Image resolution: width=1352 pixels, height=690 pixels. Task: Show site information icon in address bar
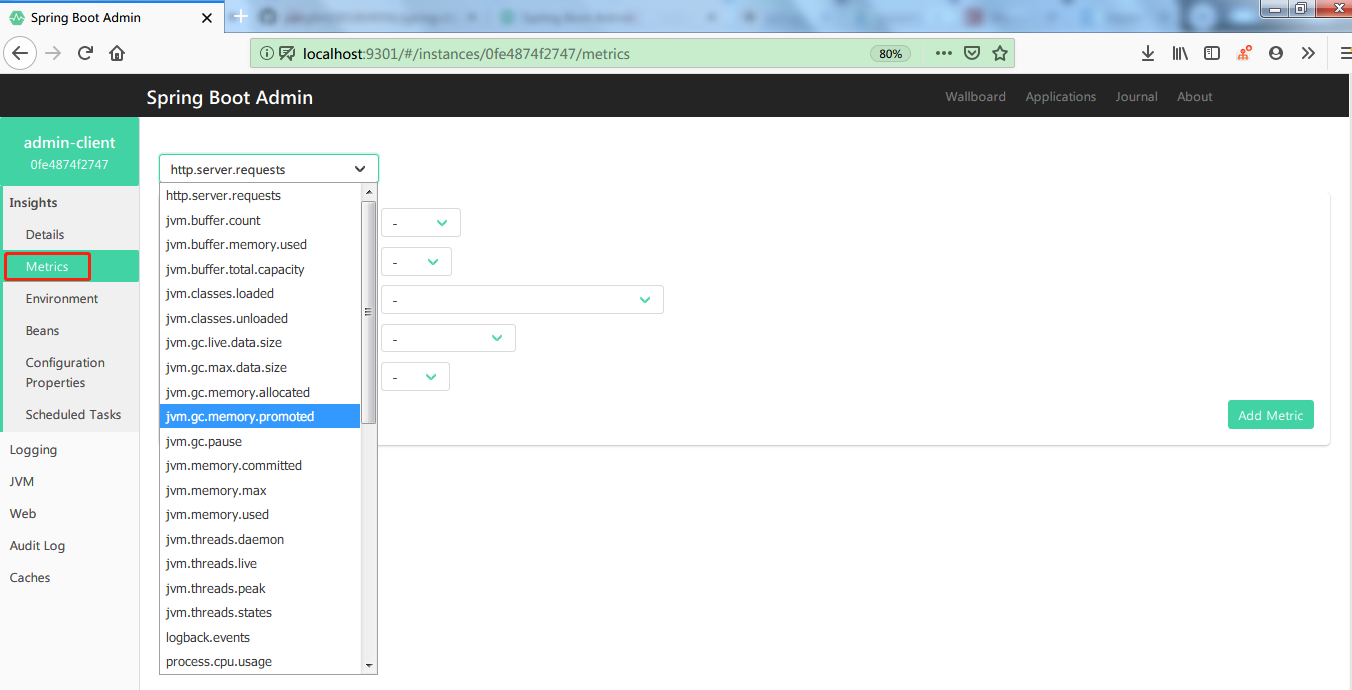[x=267, y=53]
